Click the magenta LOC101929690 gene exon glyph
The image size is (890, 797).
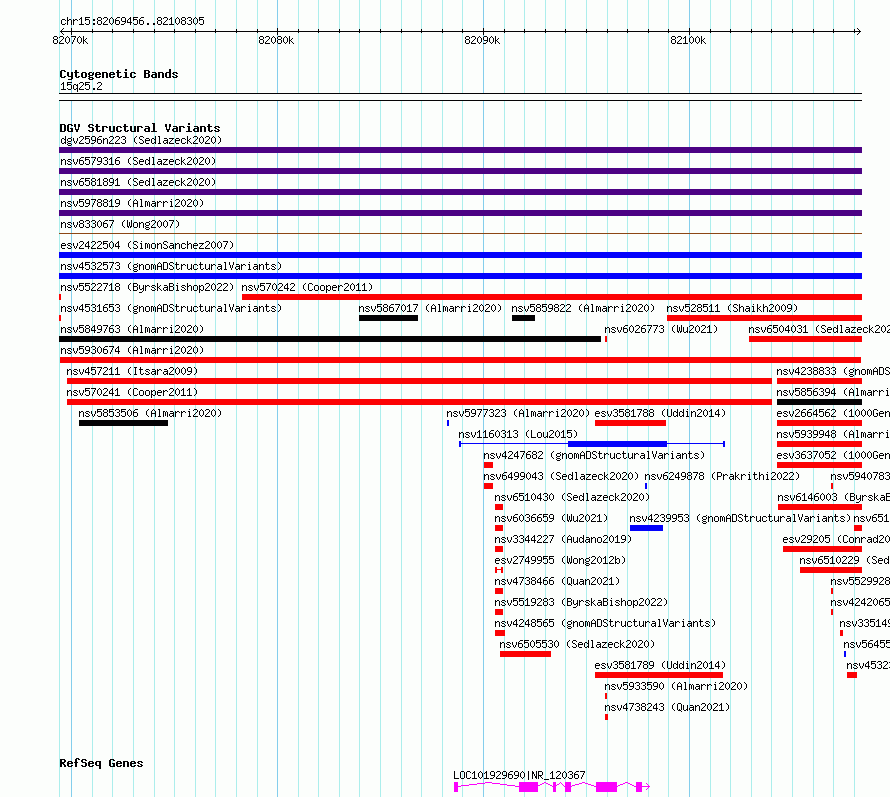click(552, 787)
